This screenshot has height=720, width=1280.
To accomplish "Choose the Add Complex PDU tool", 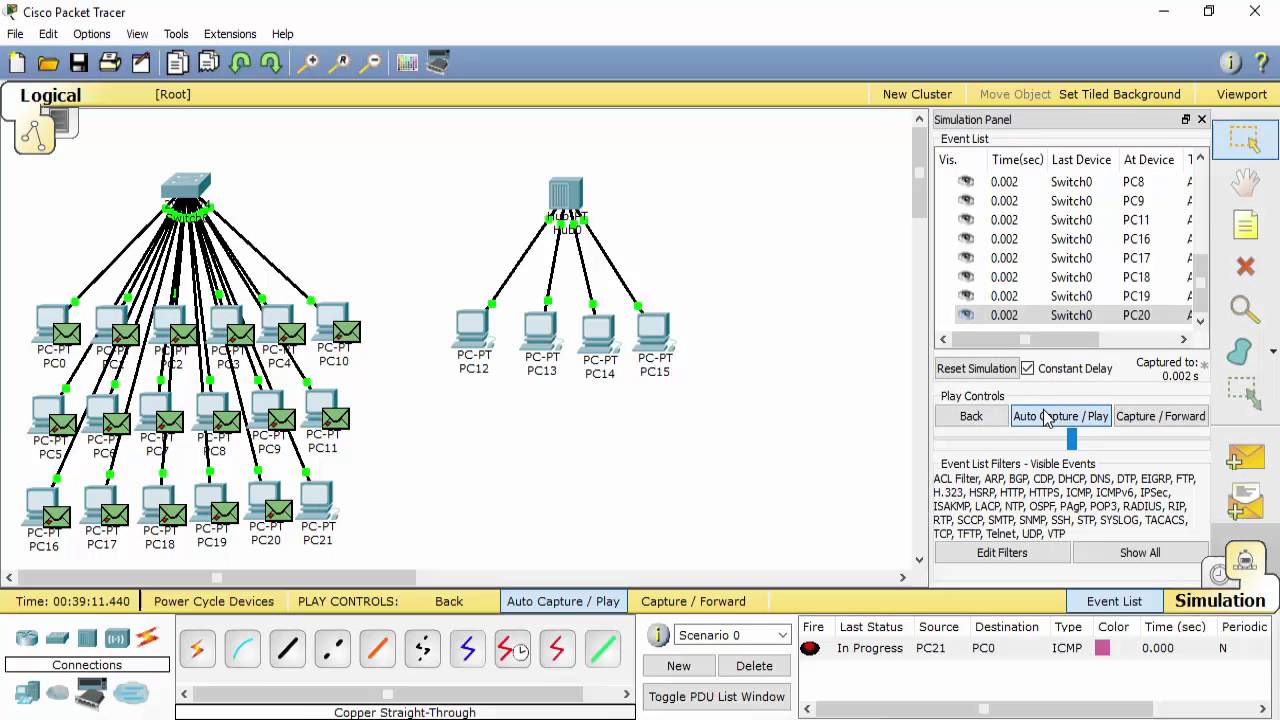I will (1245, 500).
